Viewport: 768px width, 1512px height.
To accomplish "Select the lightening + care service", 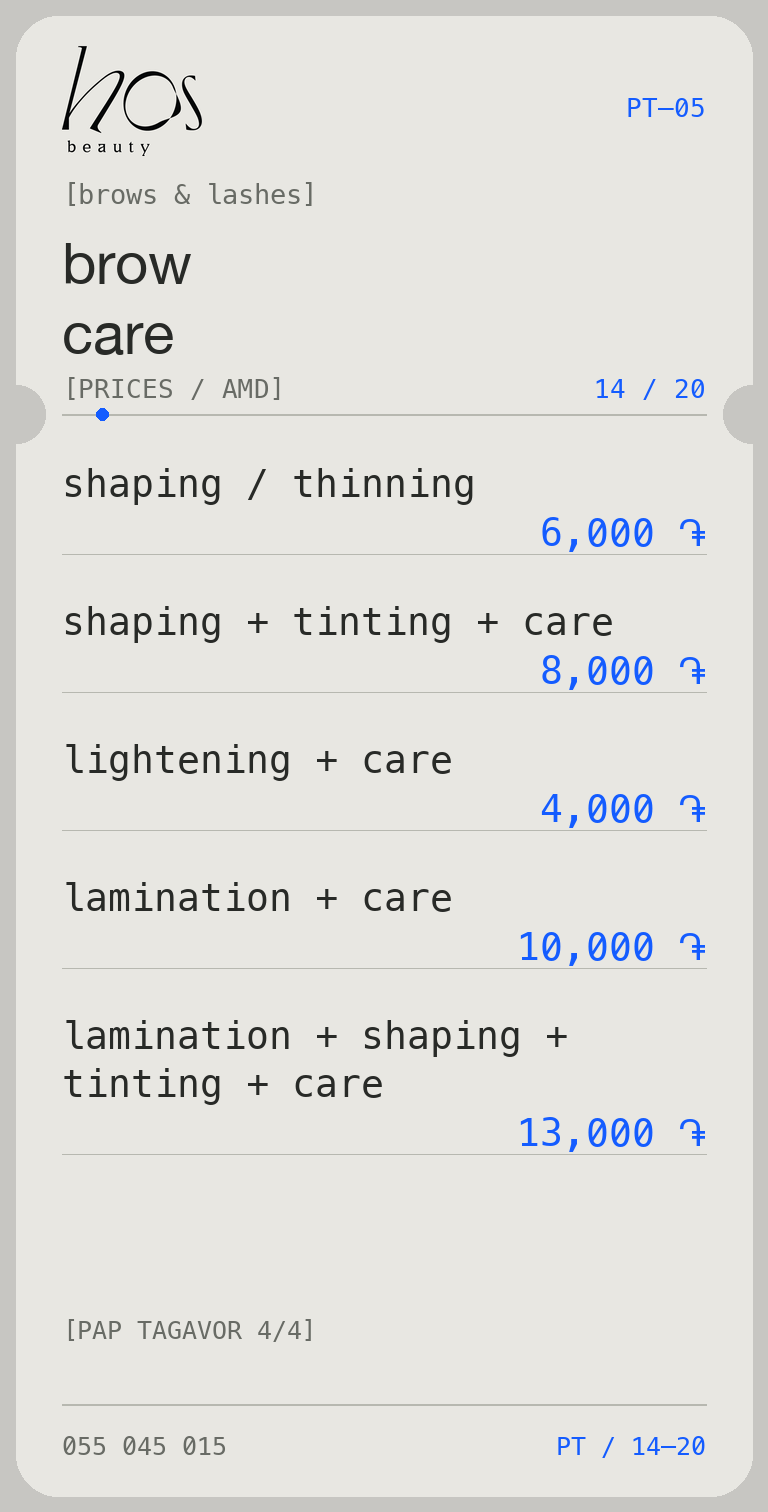I will point(384,784).
